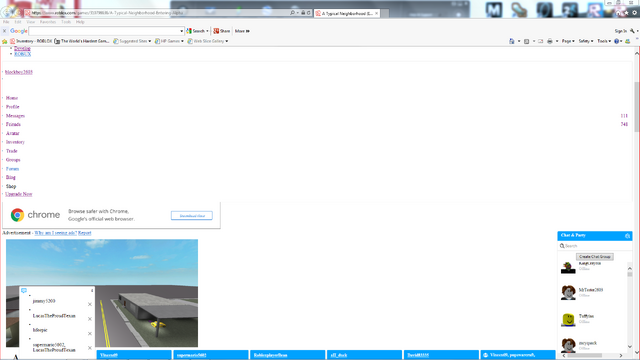Click Why am I seeing ads link
The height and width of the screenshot is (360, 640).
coord(56,233)
